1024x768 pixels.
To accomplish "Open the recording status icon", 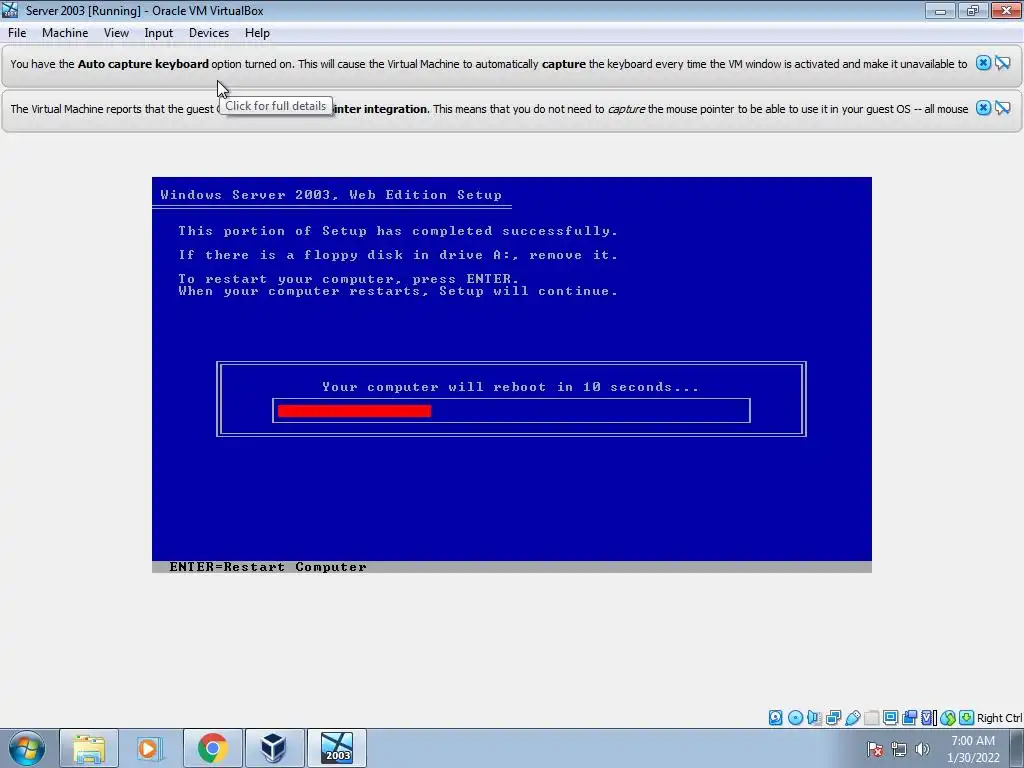I will (909, 718).
